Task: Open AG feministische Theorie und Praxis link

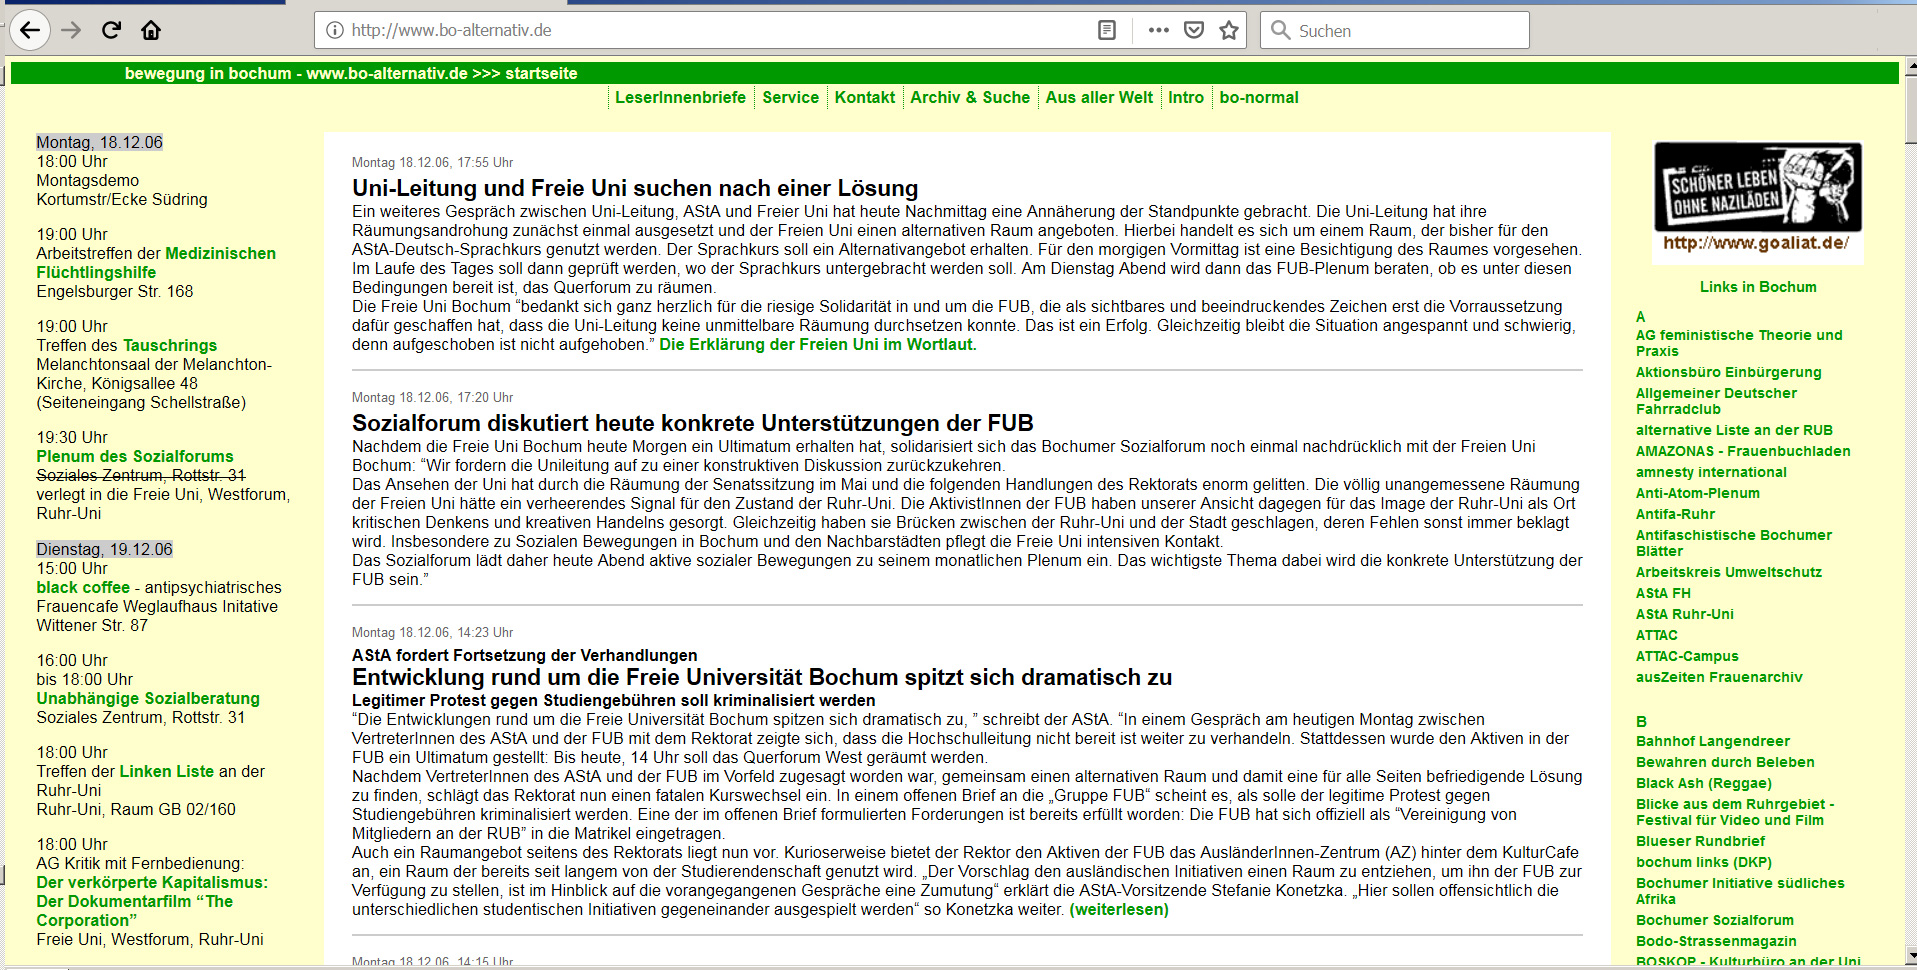Action: coord(1739,343)
